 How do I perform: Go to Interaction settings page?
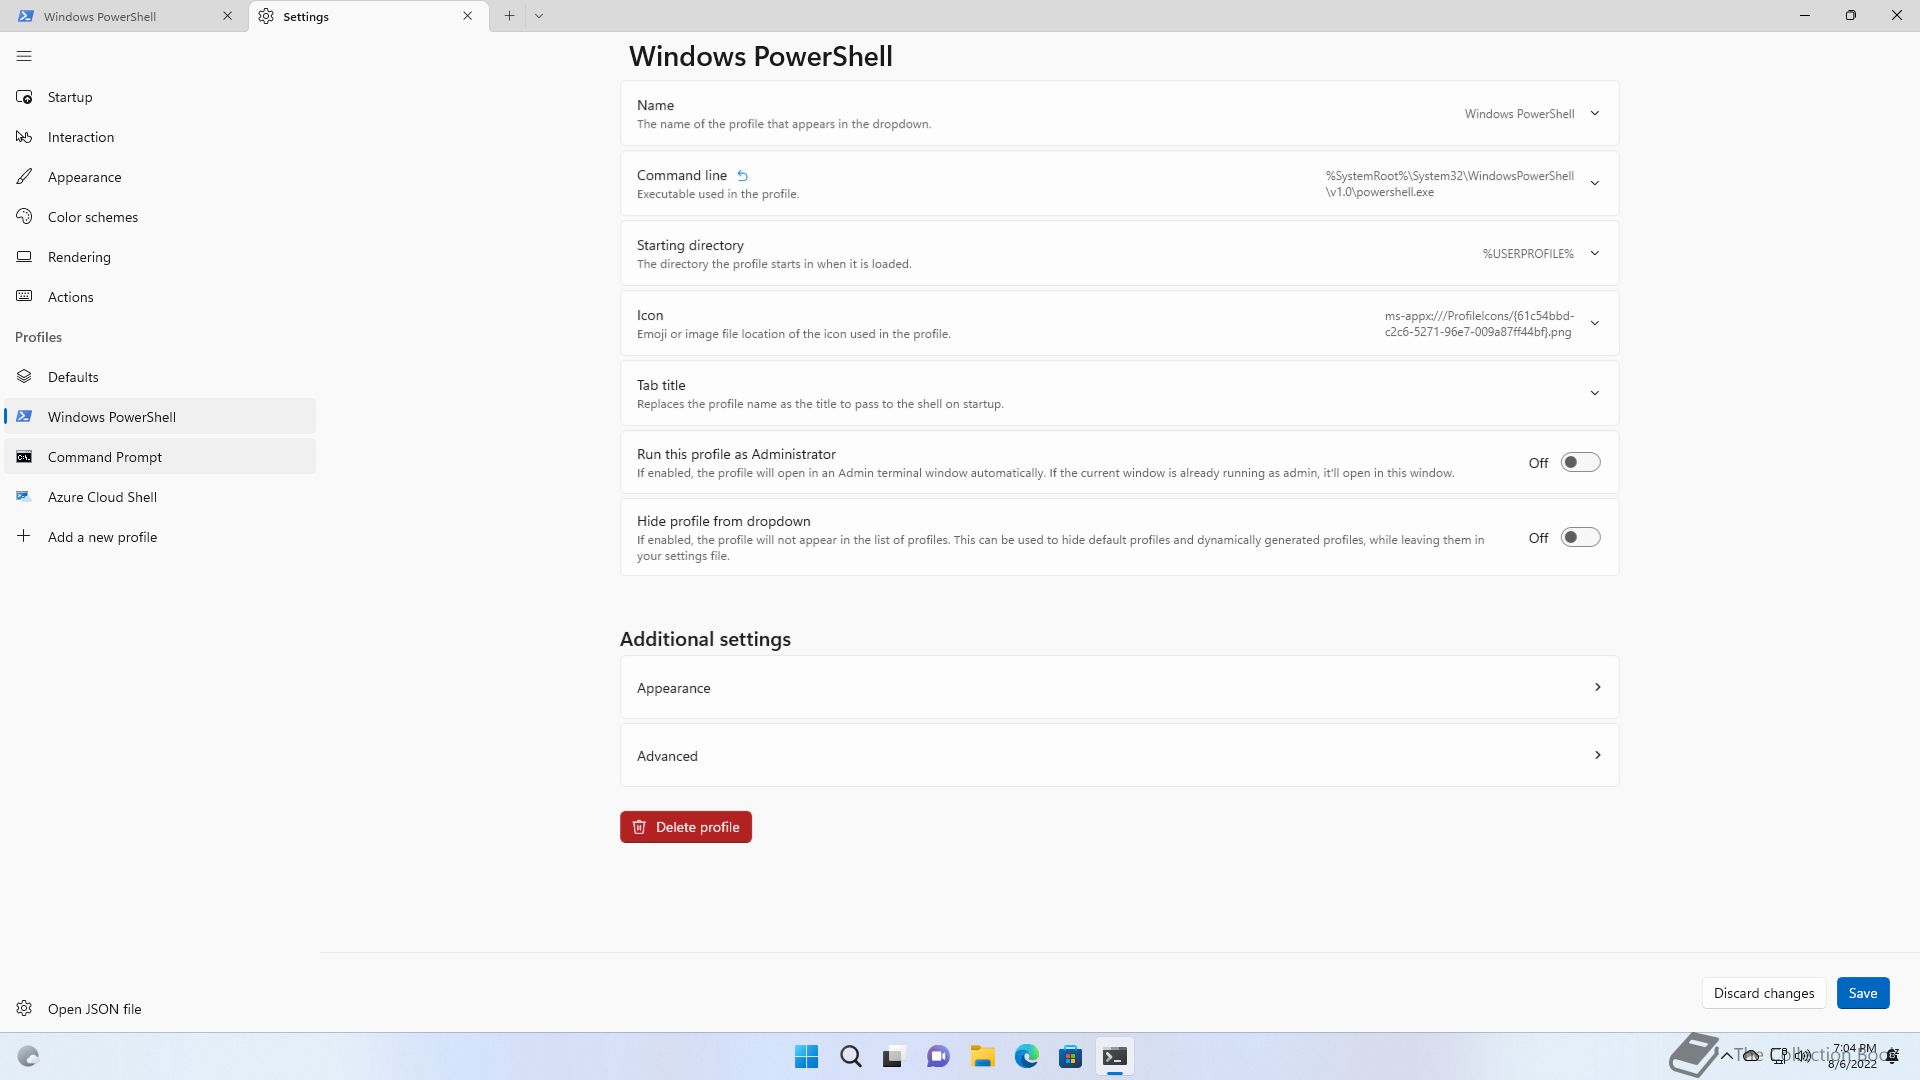pos(160,137)
